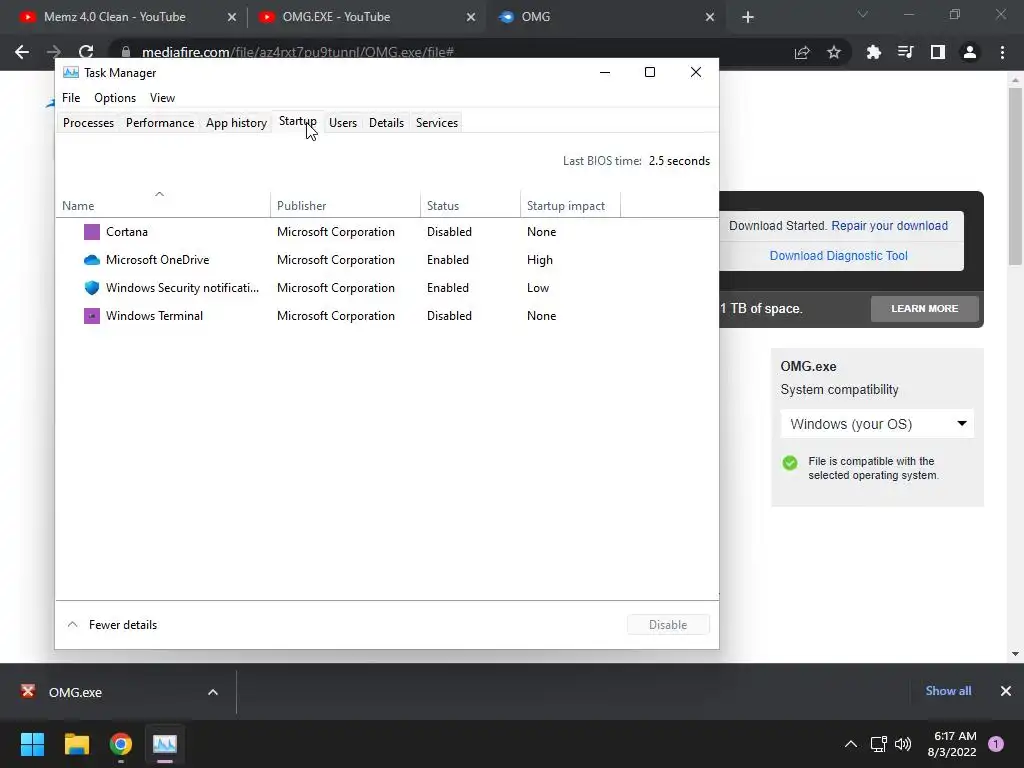Image resolution: width=1024 pixels, height=768 pixels.
Task: Switch to the Details tab
Action: tap(386, 123)
